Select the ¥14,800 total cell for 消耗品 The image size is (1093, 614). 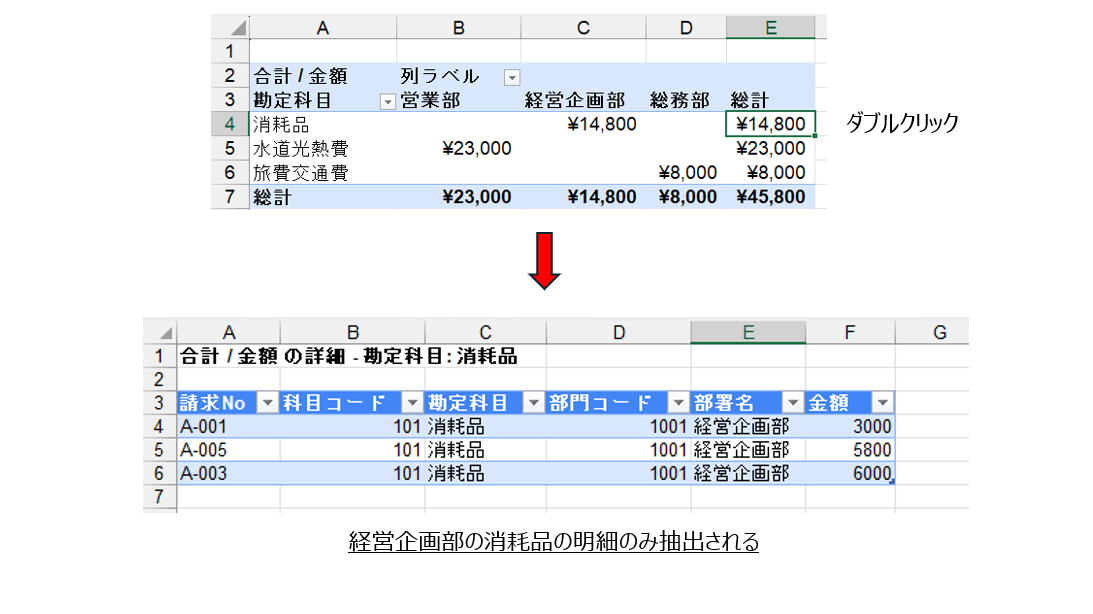pyautogui.click(x=770, y=124)
